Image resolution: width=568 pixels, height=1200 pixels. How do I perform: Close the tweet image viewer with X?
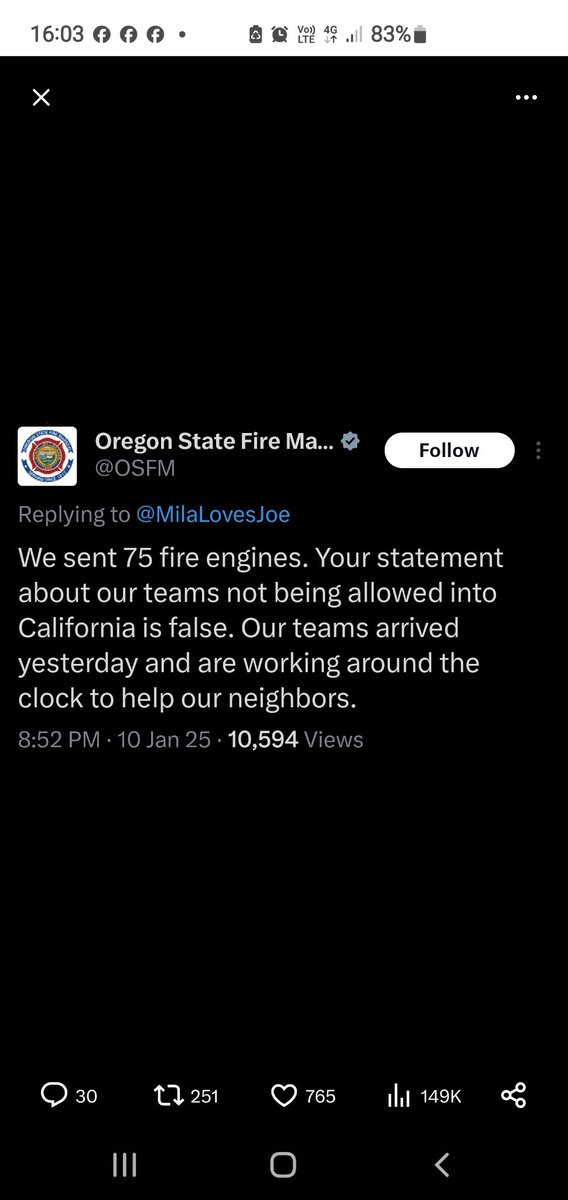(x=41, y=97)
